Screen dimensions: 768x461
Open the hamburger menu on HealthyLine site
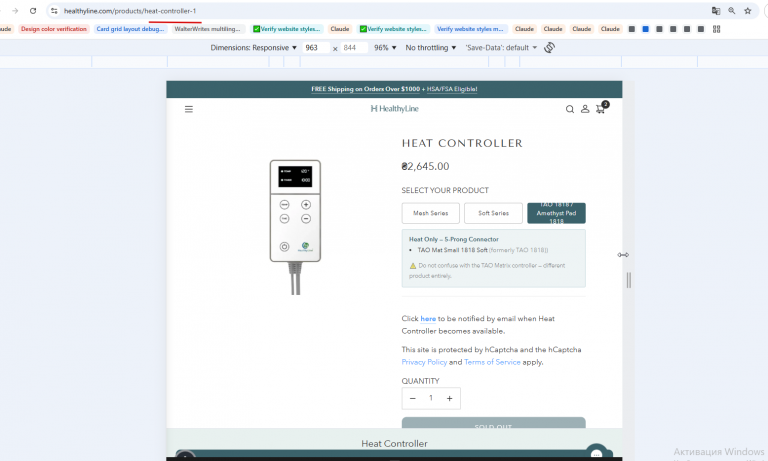[x=189, y=109]
